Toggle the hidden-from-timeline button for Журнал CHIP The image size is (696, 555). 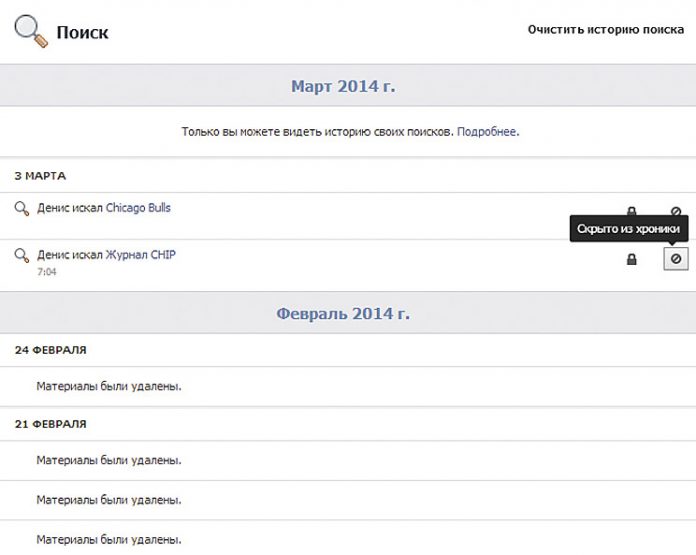tap(676, 259)
